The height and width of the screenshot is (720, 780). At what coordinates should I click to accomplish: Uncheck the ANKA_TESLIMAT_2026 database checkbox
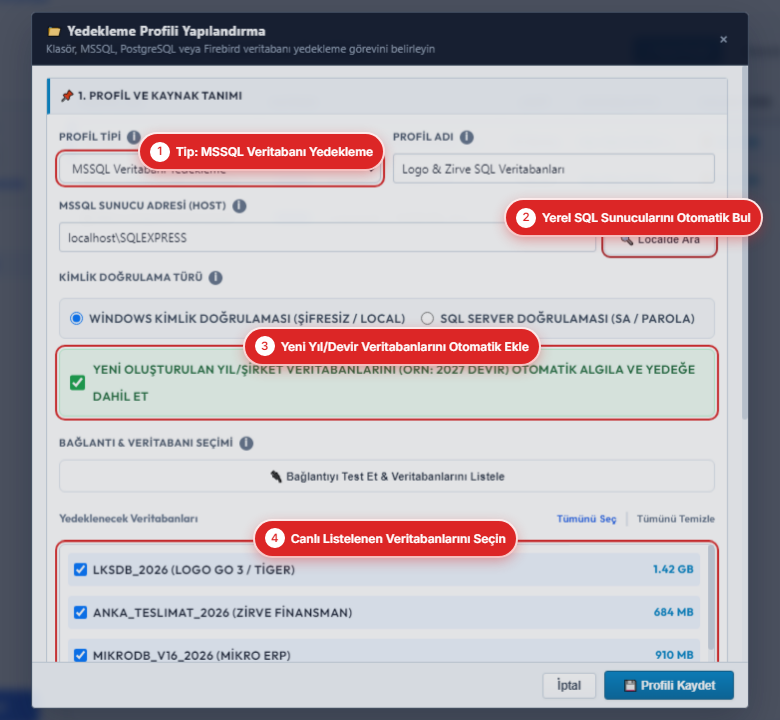81,612
